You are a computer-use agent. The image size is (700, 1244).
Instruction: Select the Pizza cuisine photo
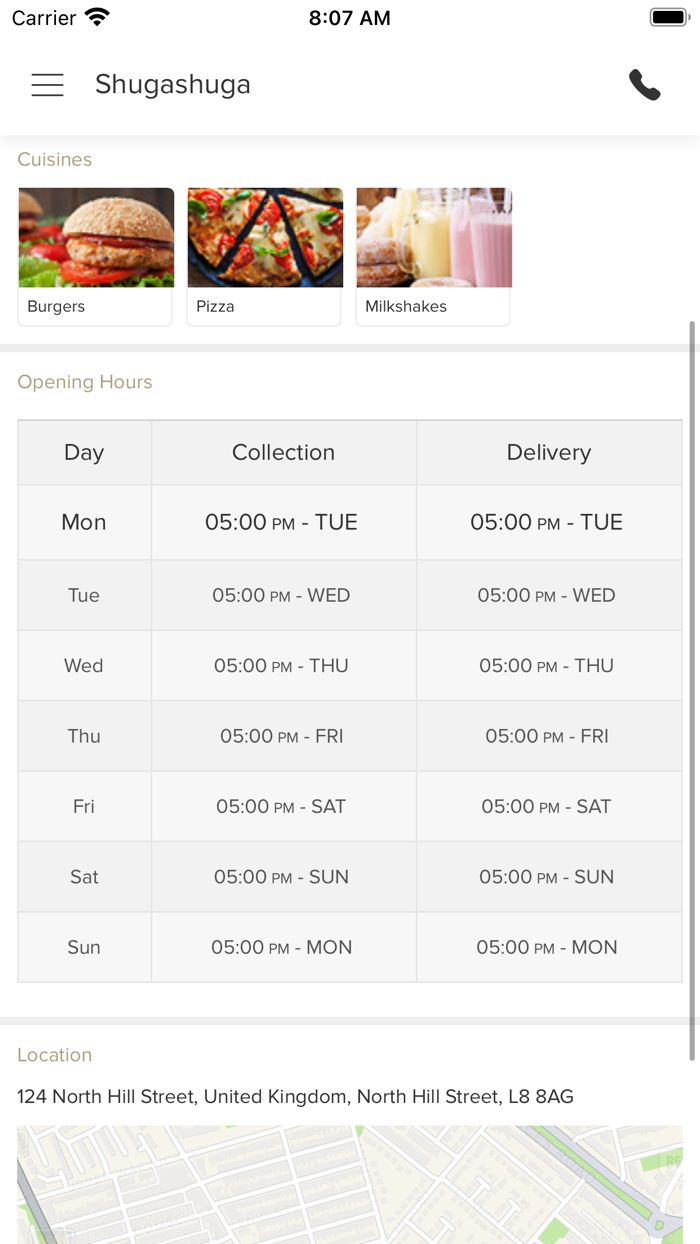tap(265, 238)
